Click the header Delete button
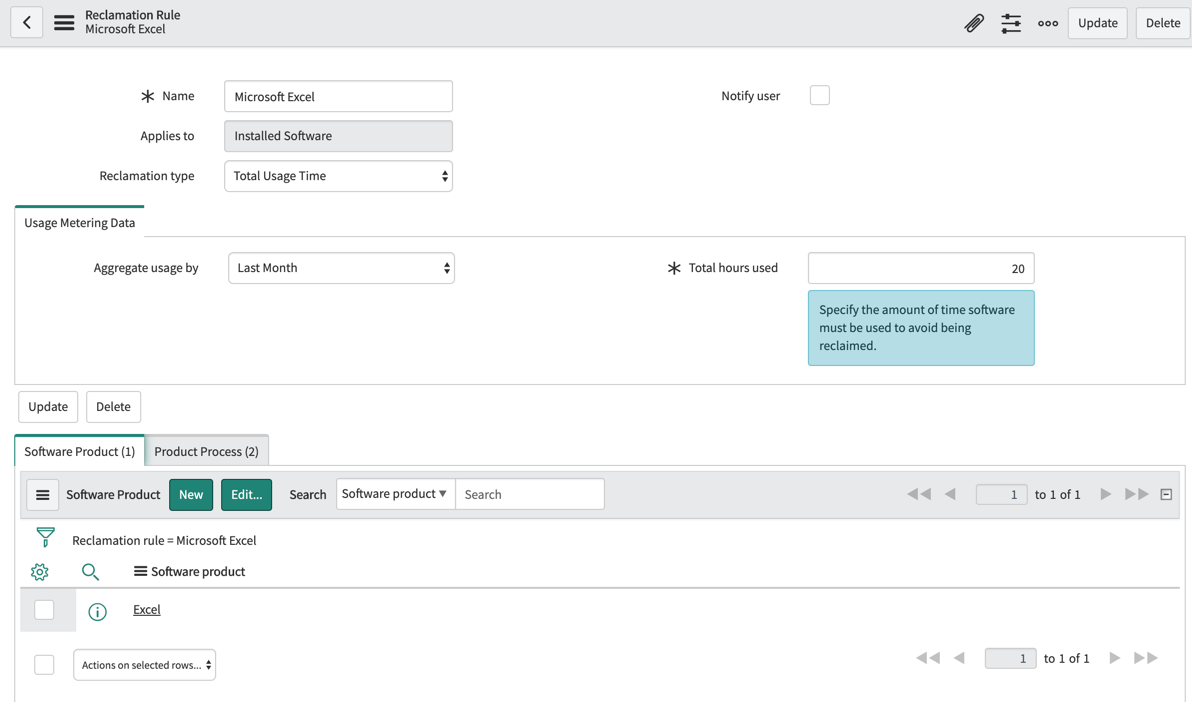The image size is (1192, 702). pos(1162,23)
